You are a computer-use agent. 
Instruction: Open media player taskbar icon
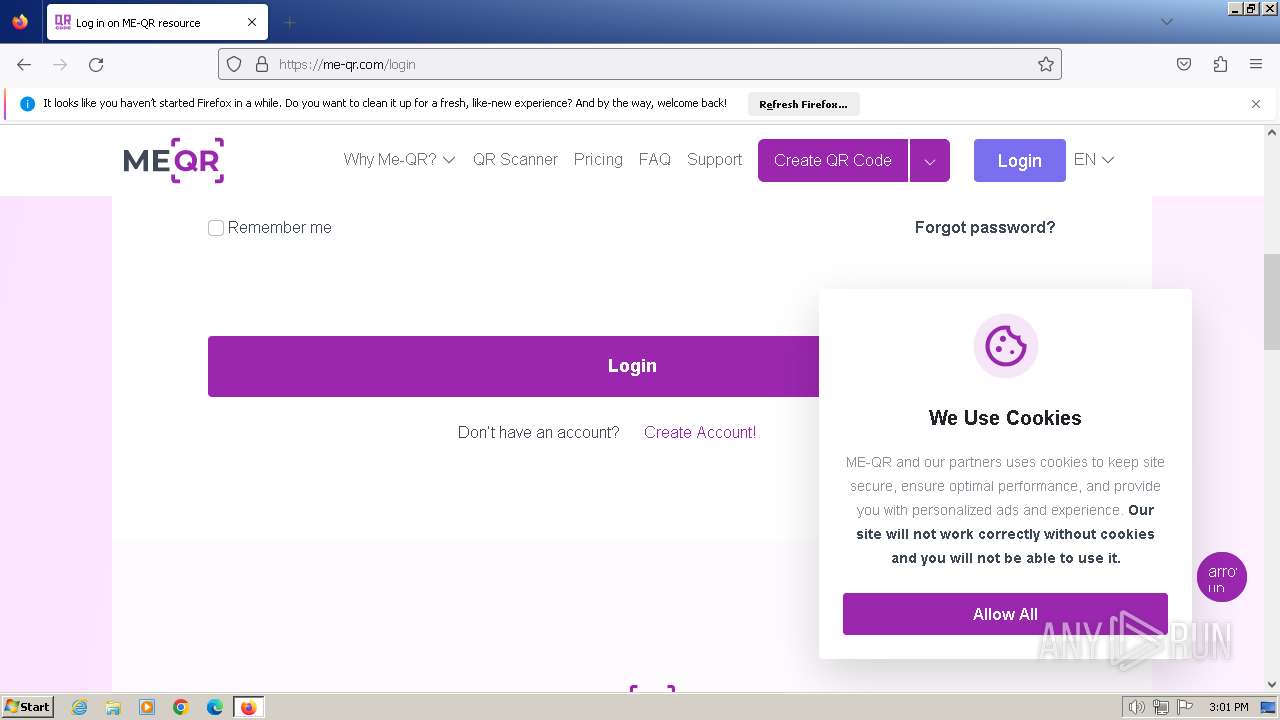[x=147, y=707]
